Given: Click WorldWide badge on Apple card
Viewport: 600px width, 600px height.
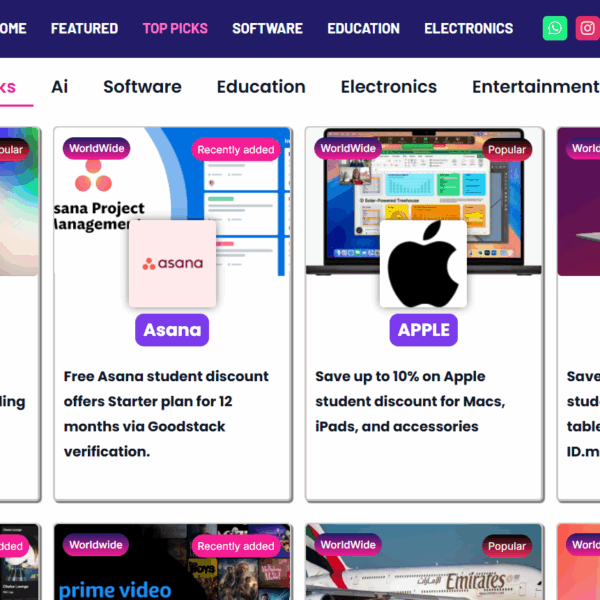Looking at the screenshot, I should click(x=348, y=148).
